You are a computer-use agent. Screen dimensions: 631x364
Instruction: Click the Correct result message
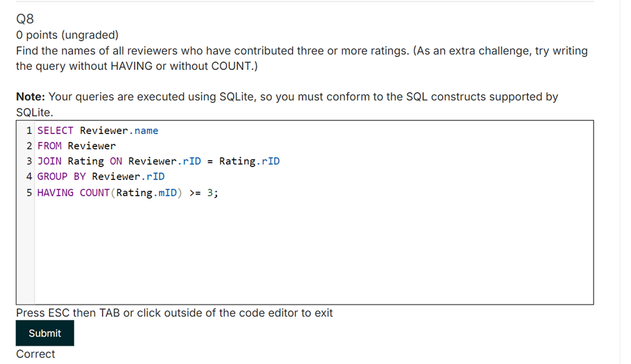point(35,354)
